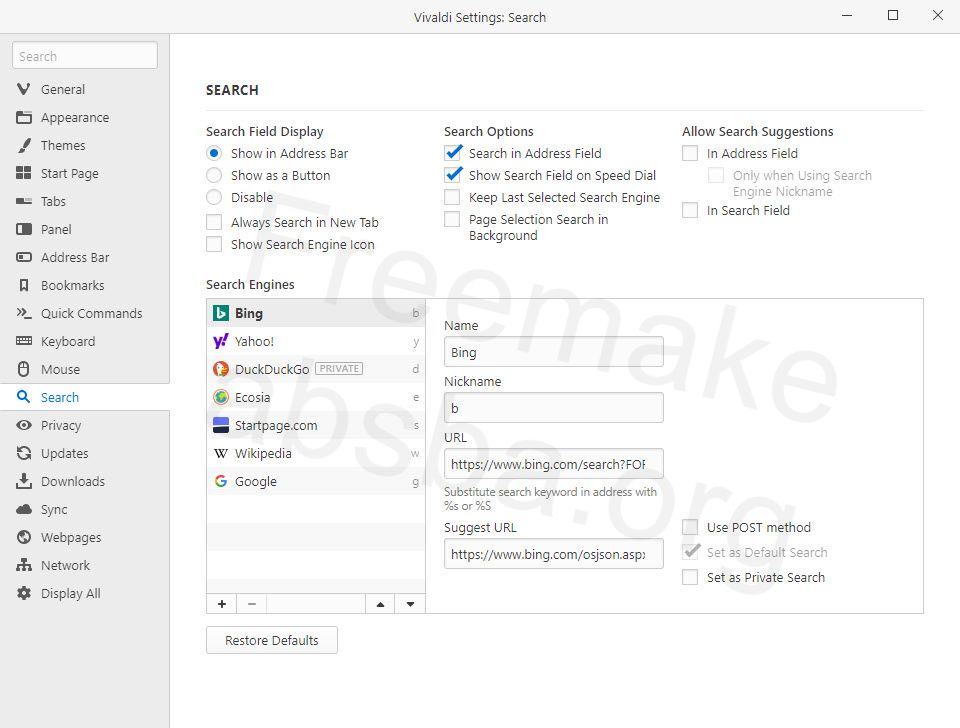Click the Start Page grid icon
This screenshot has width=960, height=728.
coord(23,173)
